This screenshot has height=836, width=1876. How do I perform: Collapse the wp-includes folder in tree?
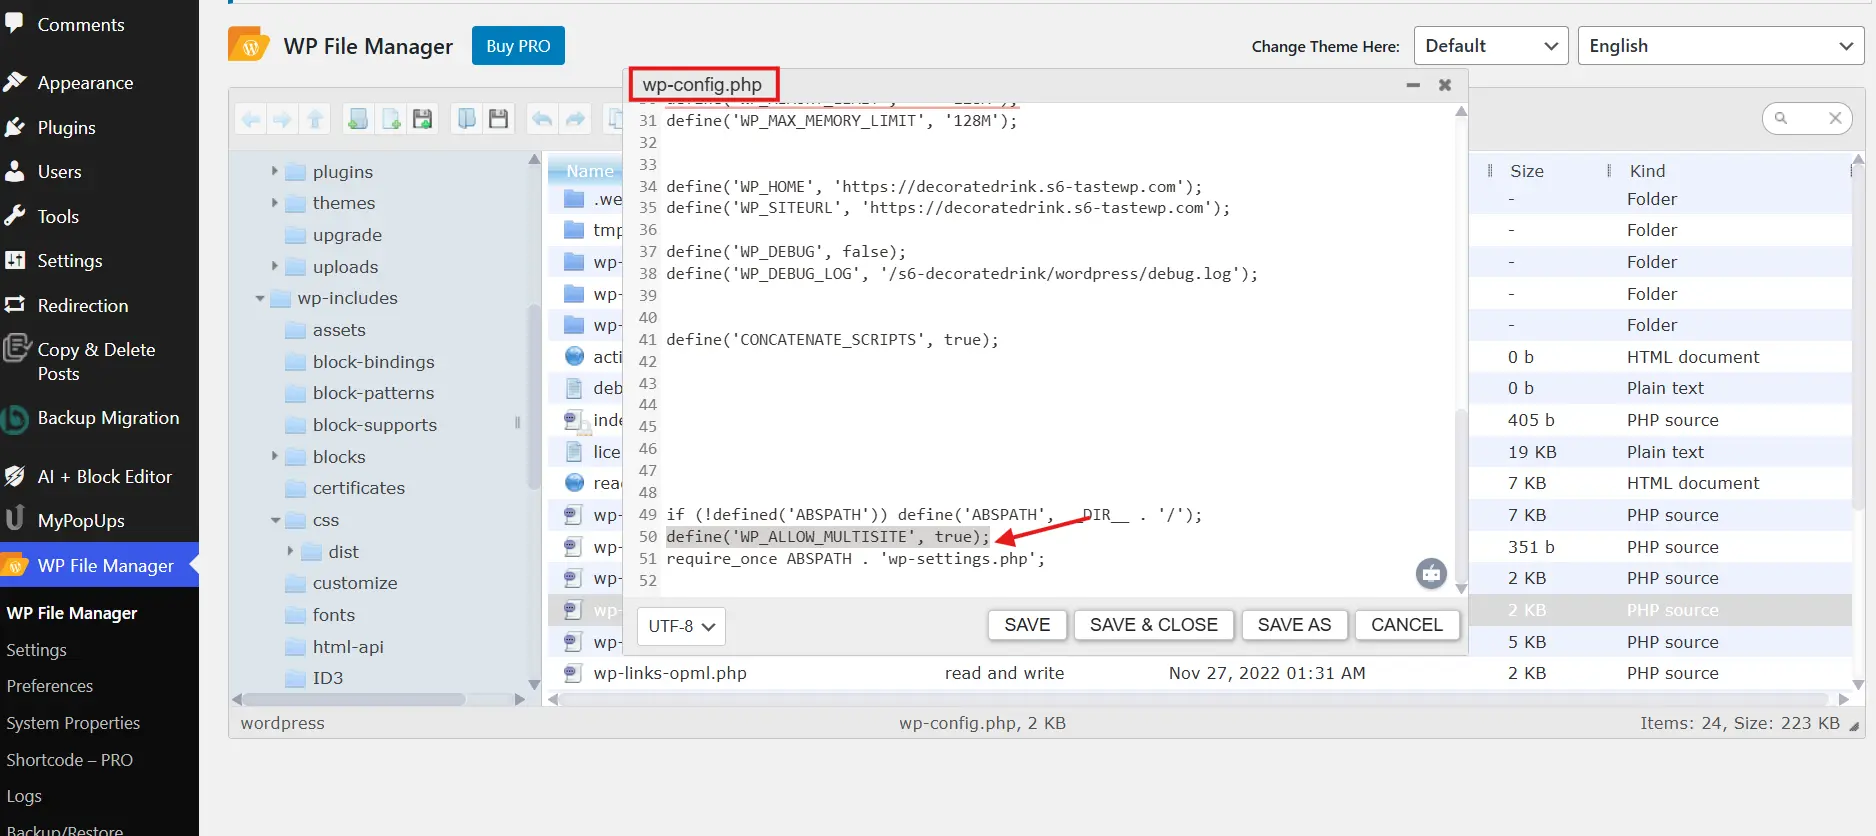click(x=260, y=298)
